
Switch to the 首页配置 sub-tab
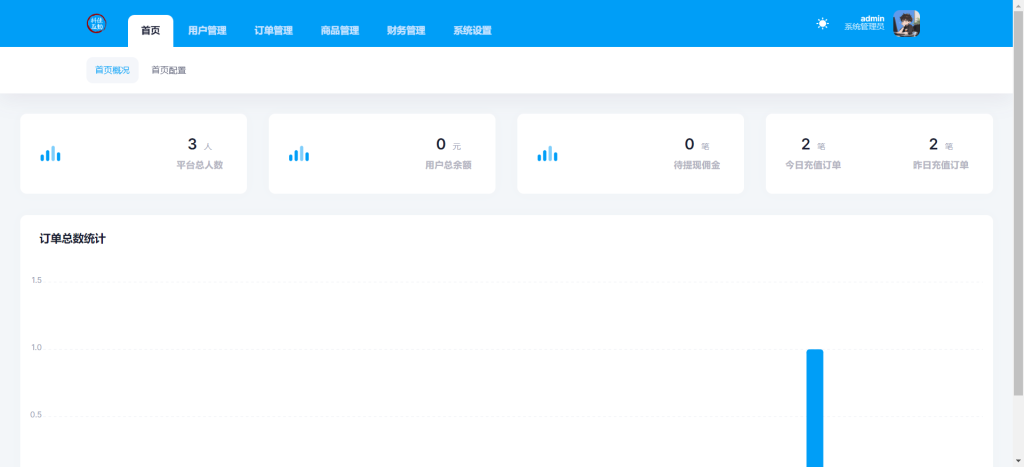[168, 71]
